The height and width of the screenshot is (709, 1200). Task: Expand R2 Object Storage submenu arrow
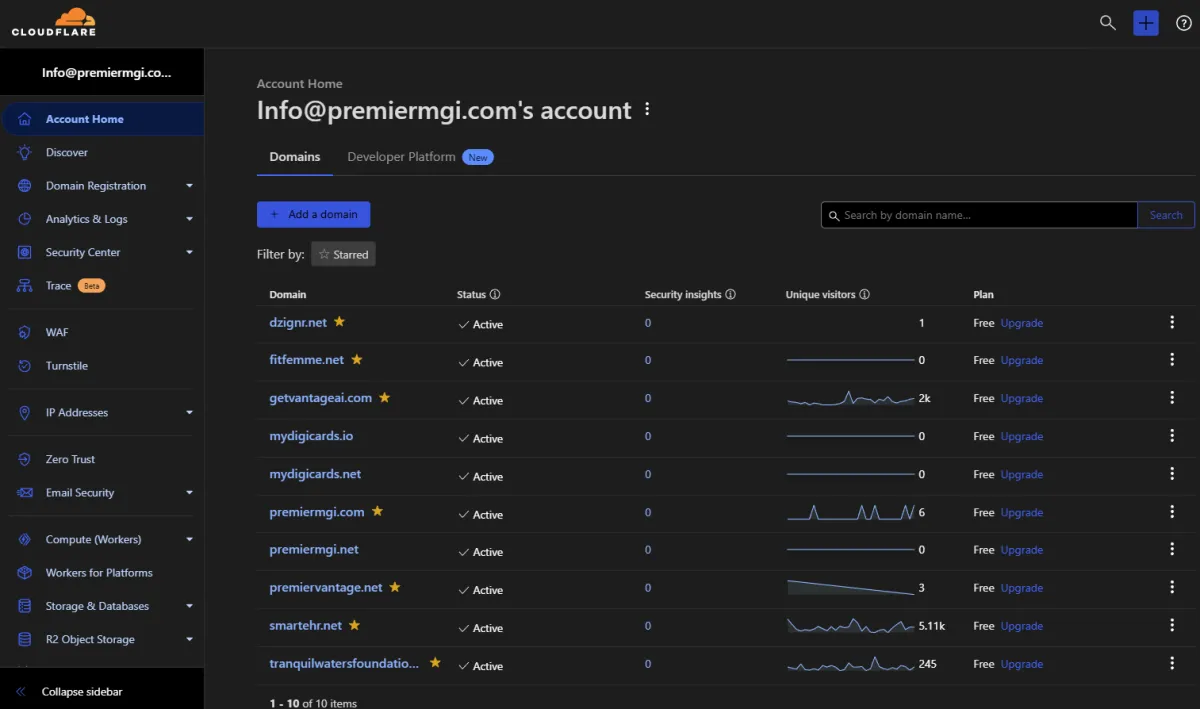click(189, 640)
